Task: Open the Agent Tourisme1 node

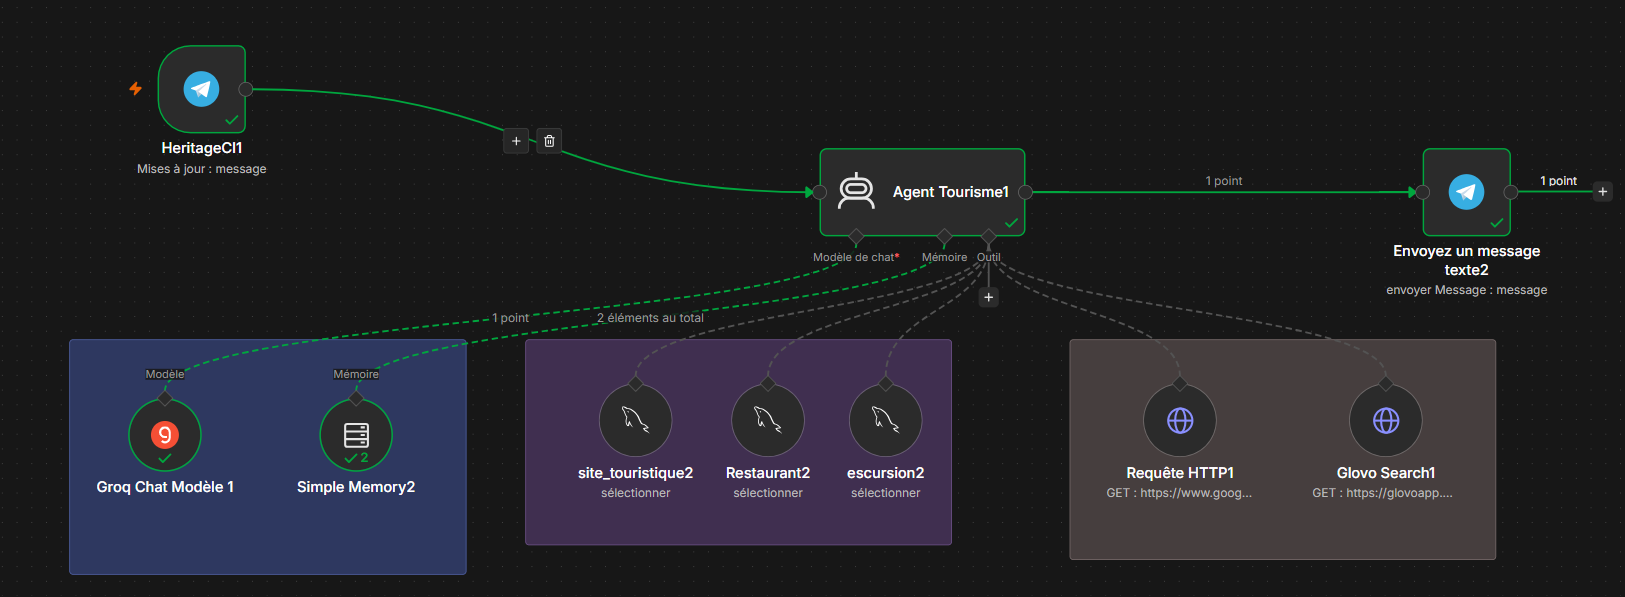Action: pos(922,192)
